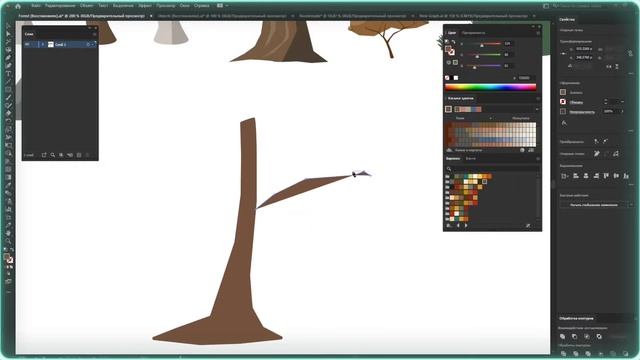Select the Paintbrush tool
Image resolution: width=640 pixels, height=360 pixels.
(8, 98)
